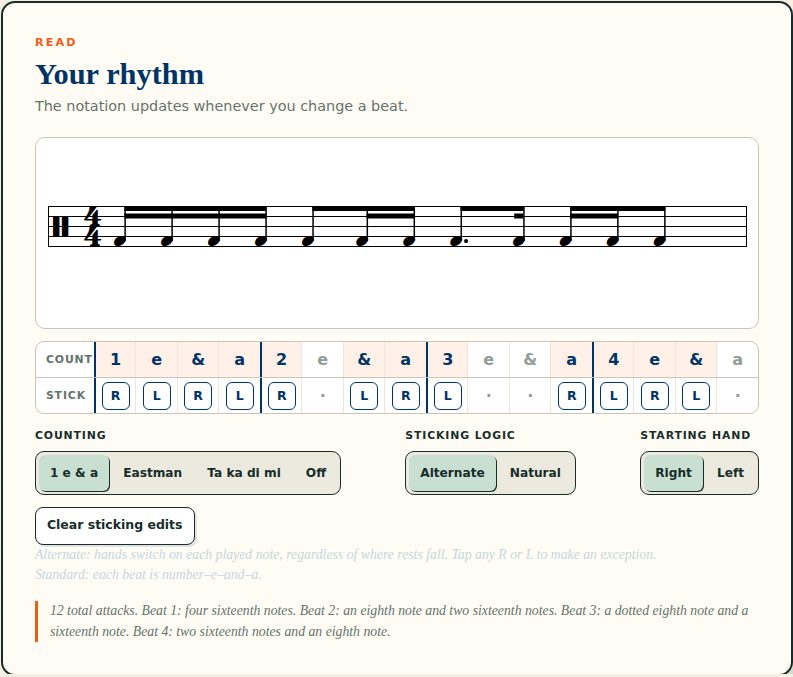
Task: Select Alternate sticking logic
Action: tap(452, 473)
